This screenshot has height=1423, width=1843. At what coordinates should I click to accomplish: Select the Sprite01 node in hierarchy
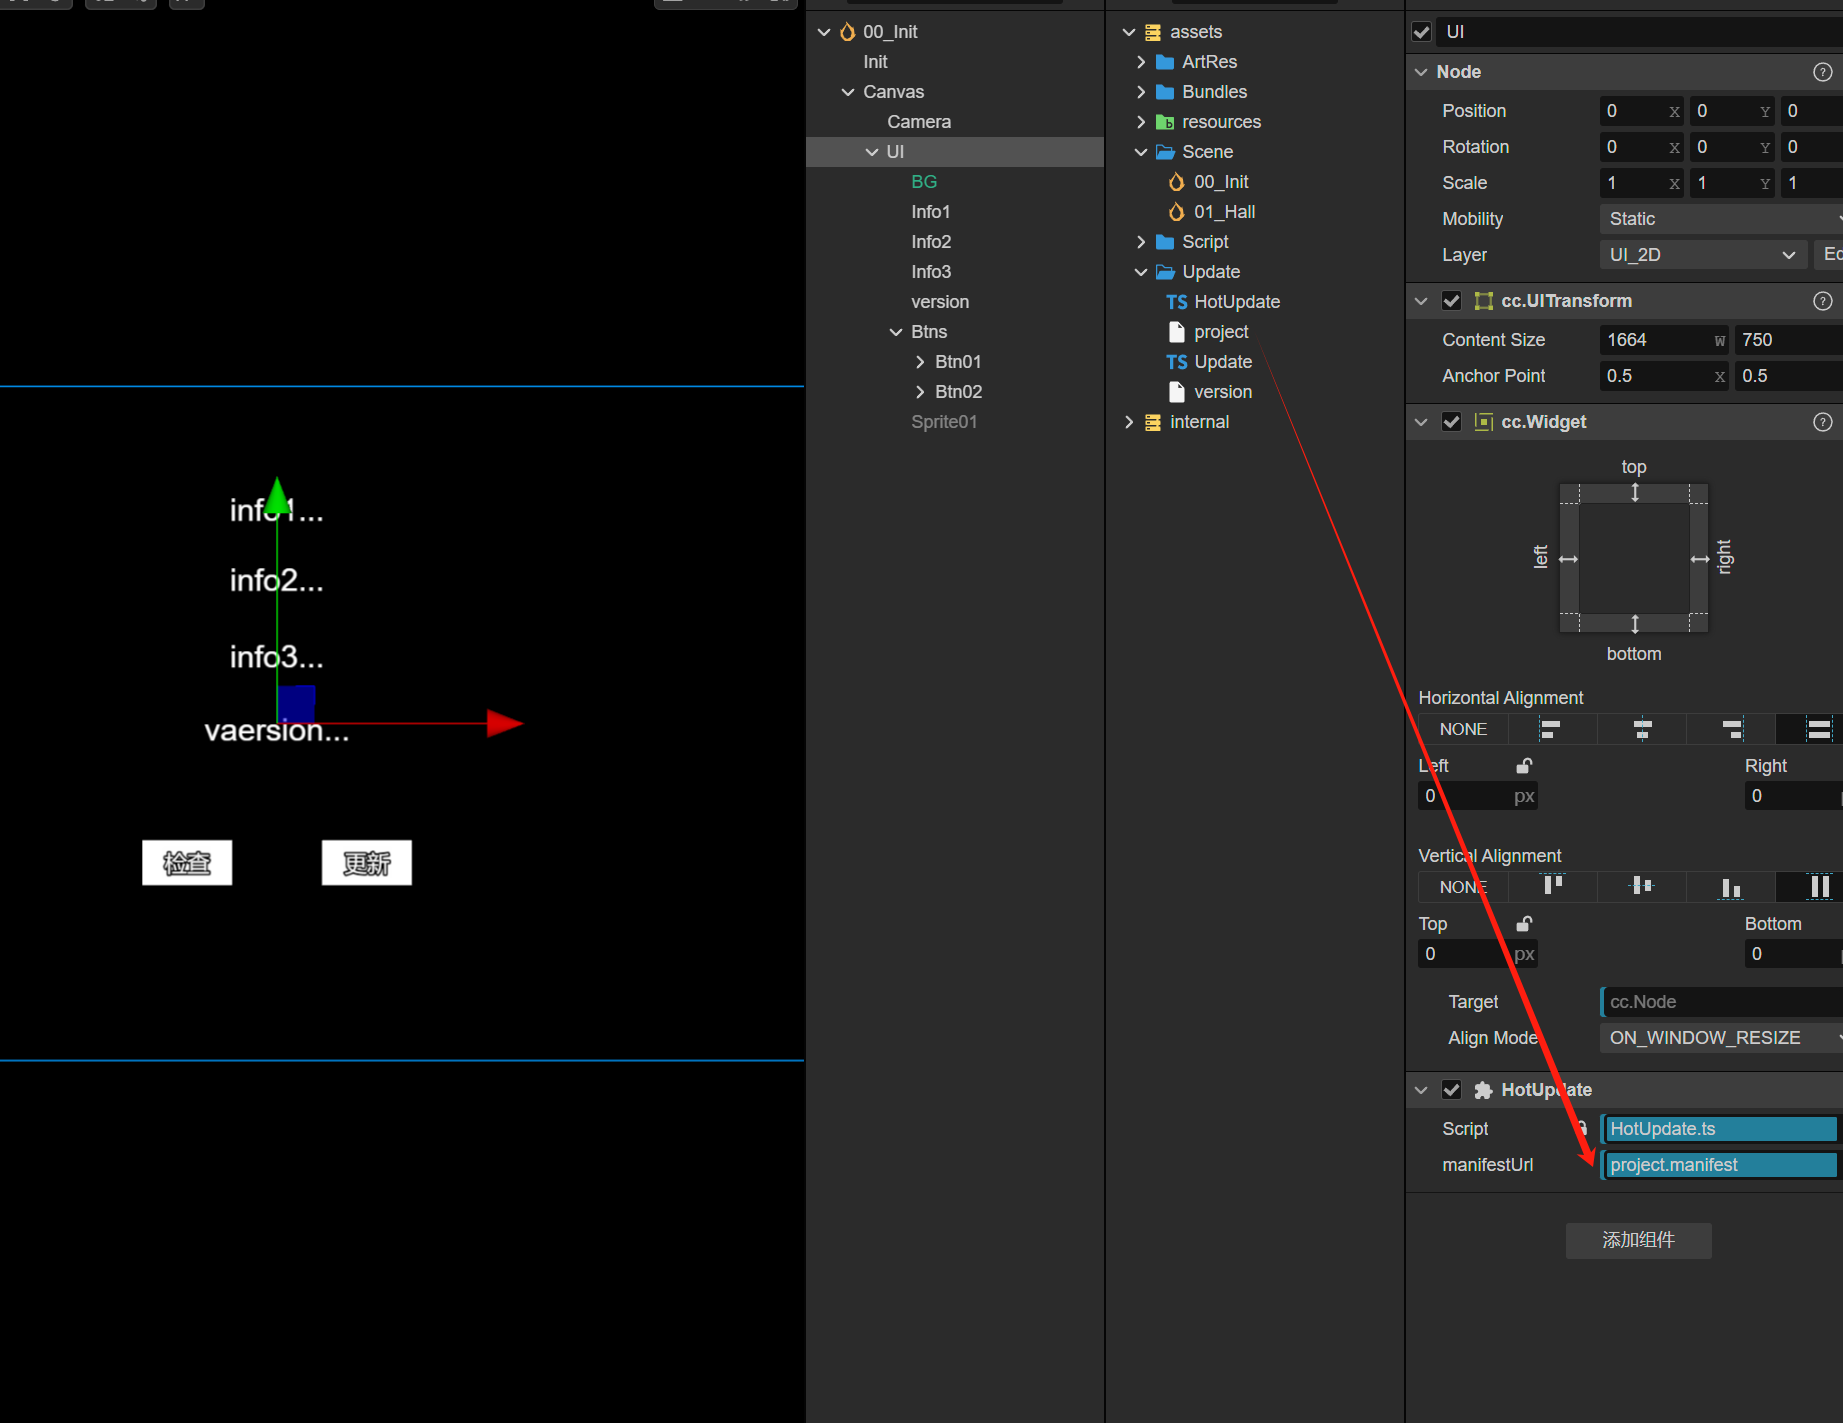pos(944,422)
